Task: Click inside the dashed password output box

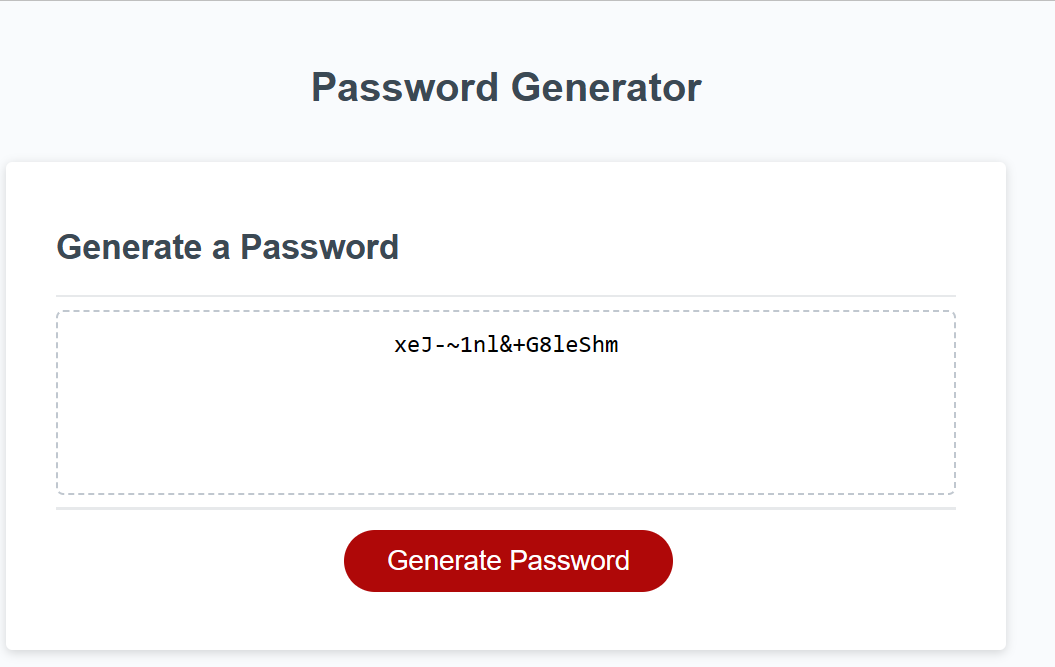Action: [506, 400]
